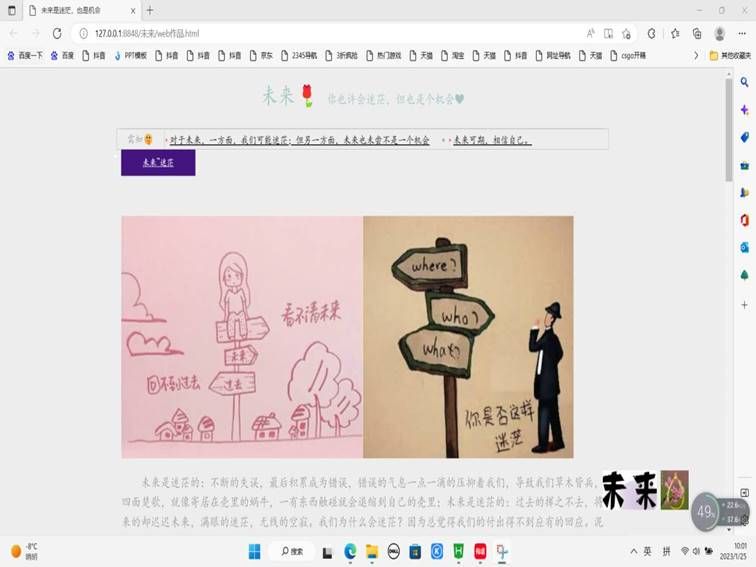This screenshot has width=756, height=567.
Task: Show hidden system tray icons
Action: (633, 551)
